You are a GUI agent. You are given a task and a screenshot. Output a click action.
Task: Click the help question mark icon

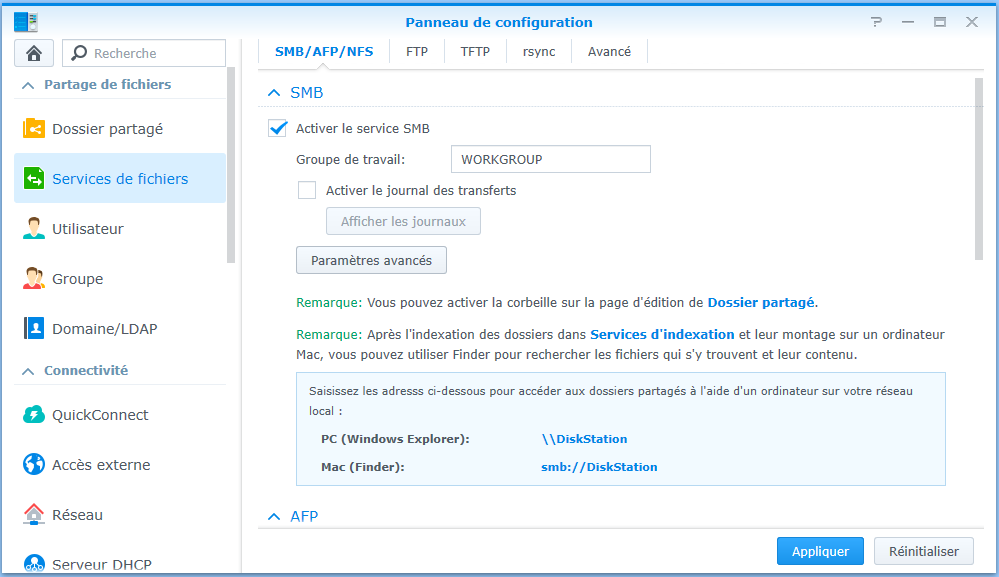click(877, 22)
